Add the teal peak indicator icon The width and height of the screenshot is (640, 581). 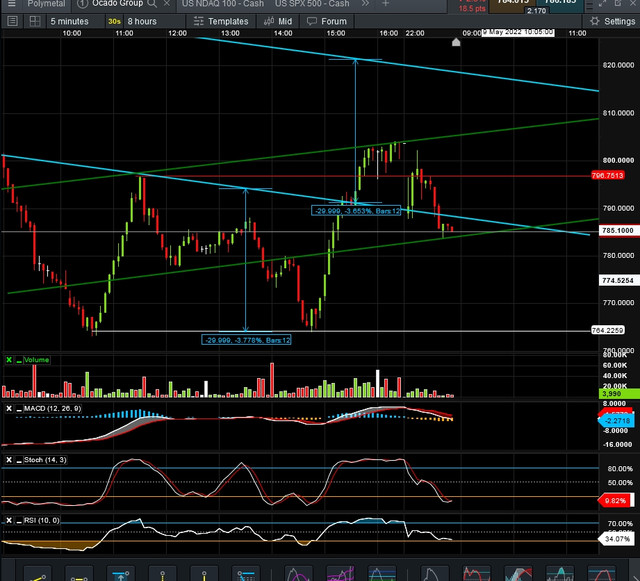coord(560,573)
